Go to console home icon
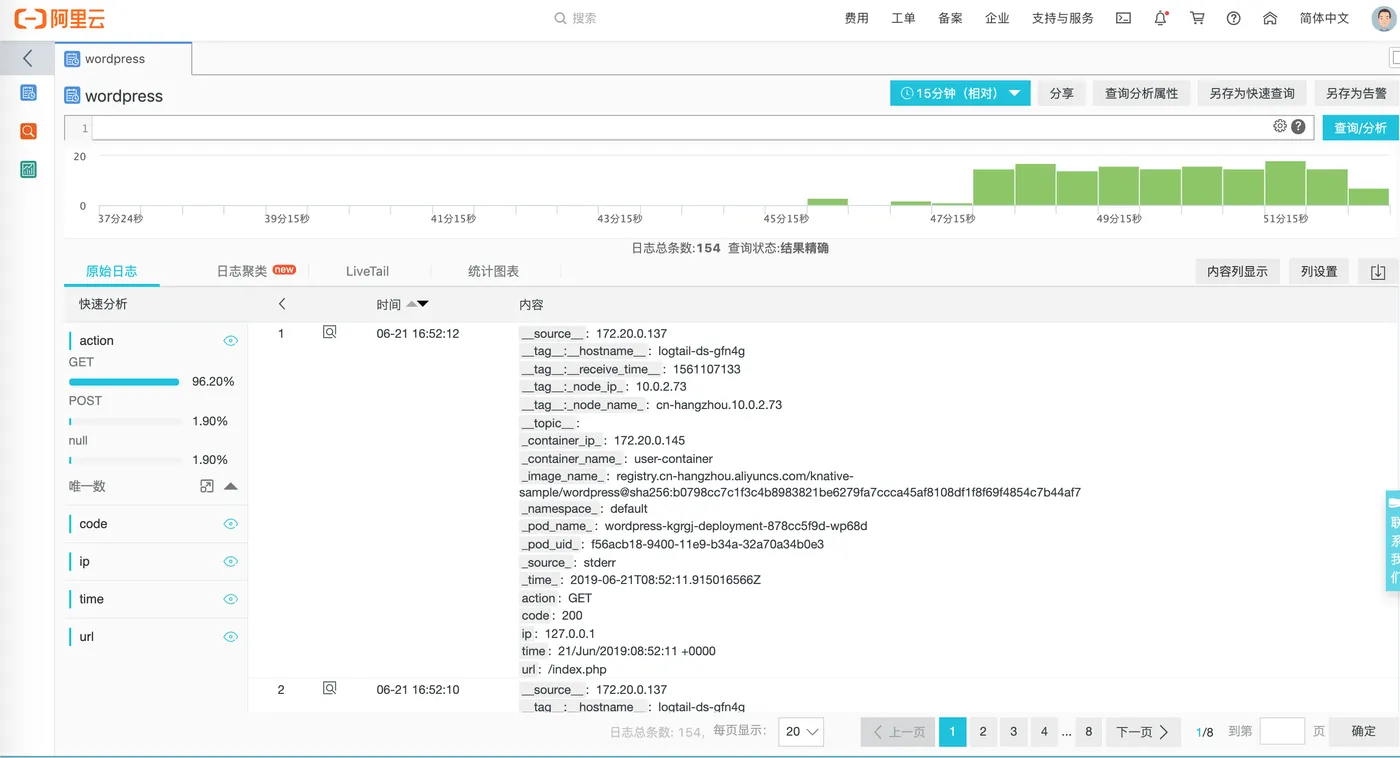This screenshot has height=758, width=1400. pyautogui.click(x=1270, y=18)
